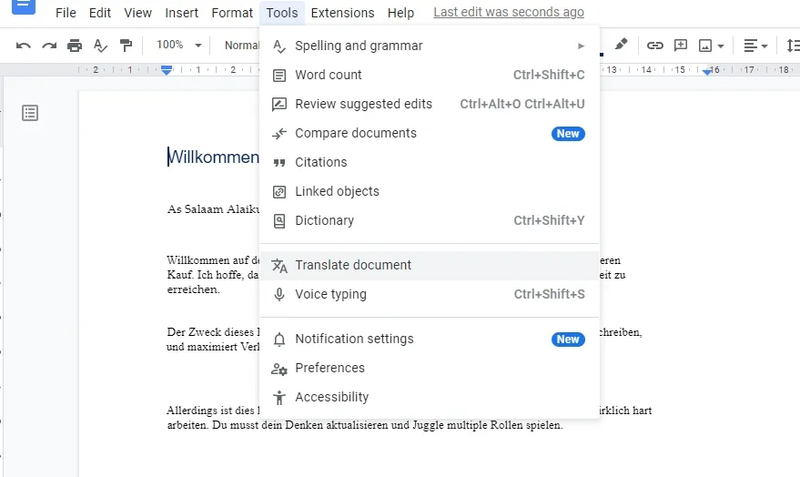Click the right indent marker on ruler
800x477 pixels.
[x=707, y=71]
